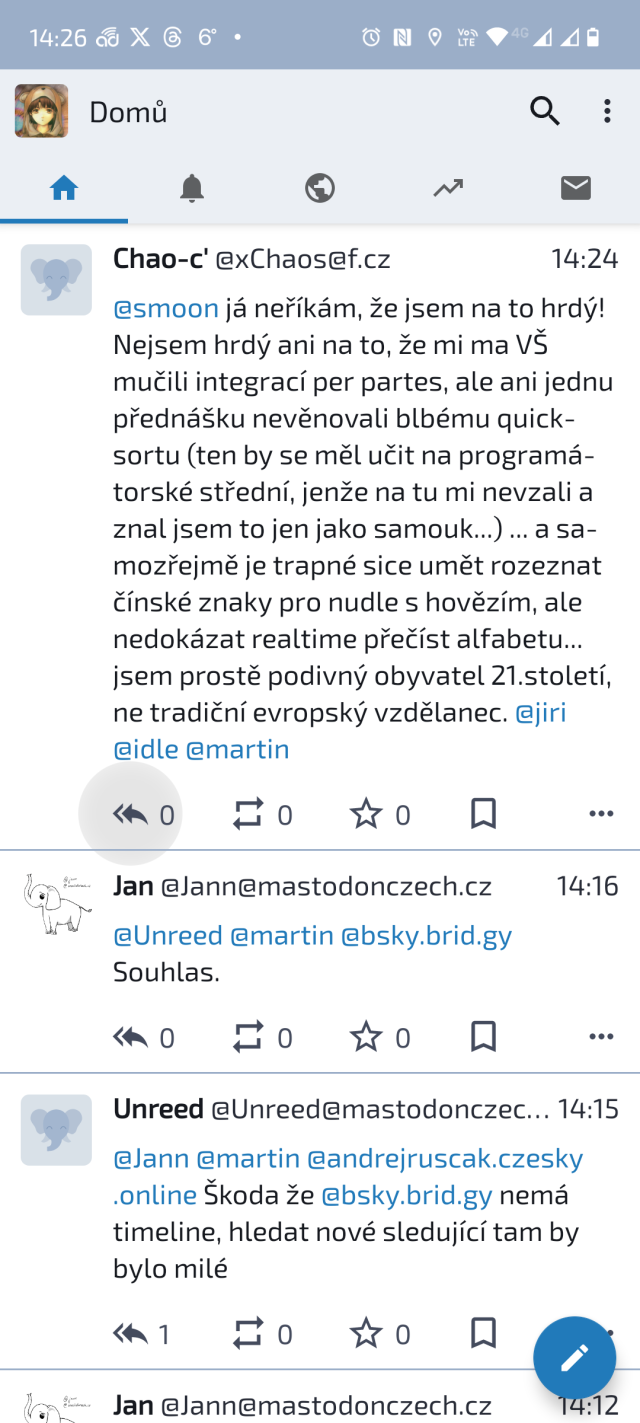Expand more options on Jan's "Souhlas." post

coord(601,1037)
